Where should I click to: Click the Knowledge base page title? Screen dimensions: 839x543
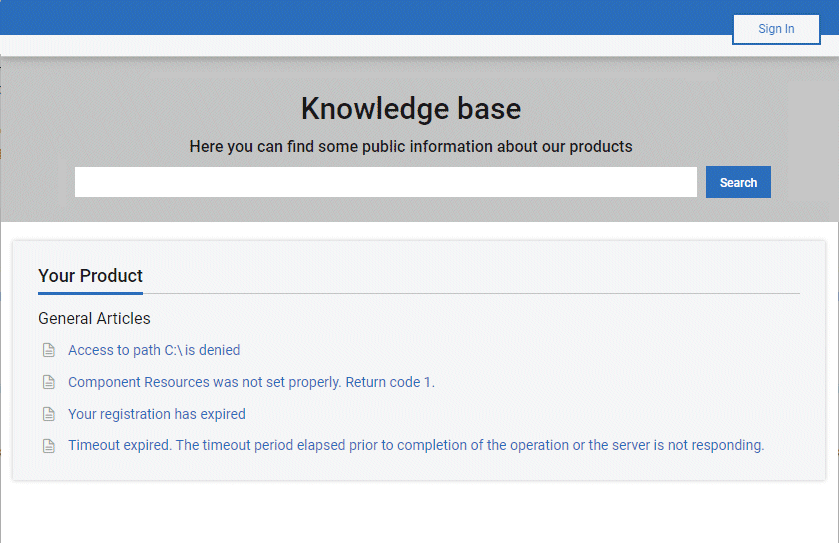[411, 109]
